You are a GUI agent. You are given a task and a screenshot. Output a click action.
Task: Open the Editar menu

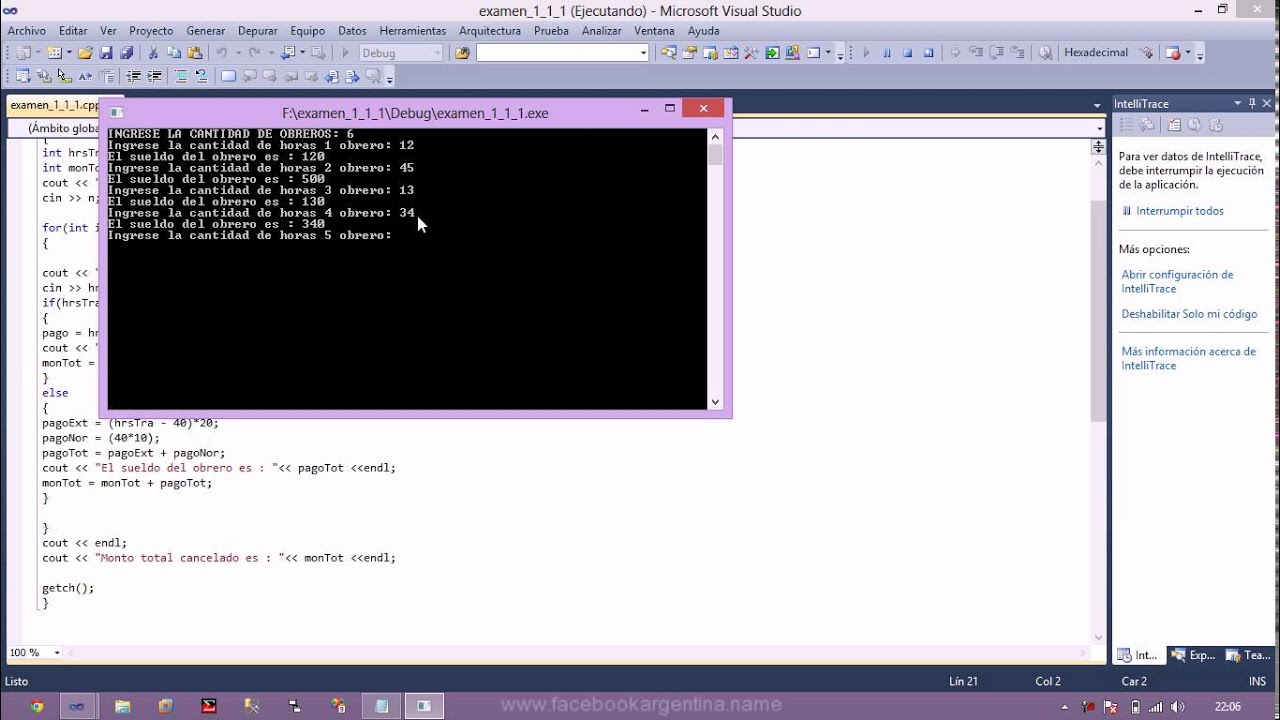73,31
